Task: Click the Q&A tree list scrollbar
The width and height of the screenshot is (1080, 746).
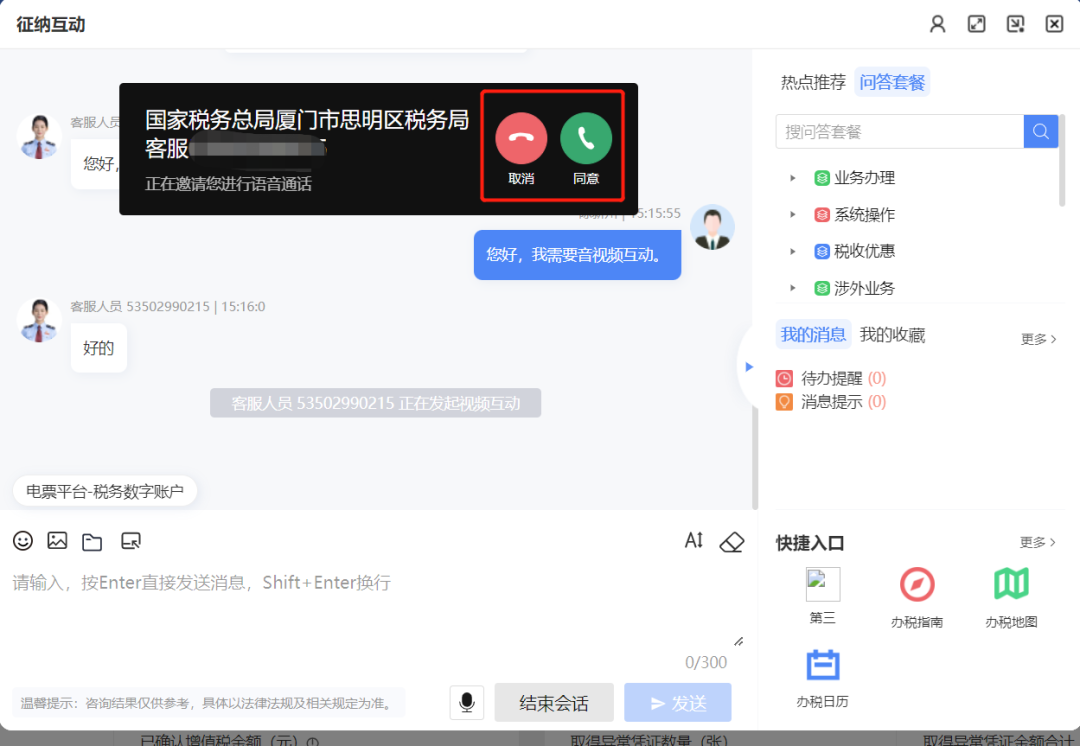Action: click(1061, 160)
